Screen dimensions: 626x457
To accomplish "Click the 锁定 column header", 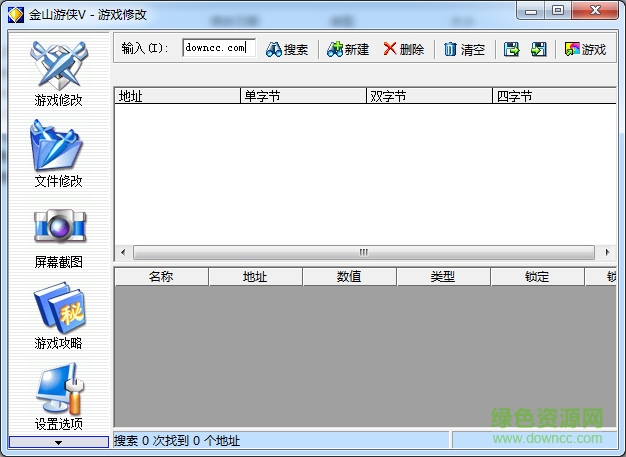I will click(537, 277).
